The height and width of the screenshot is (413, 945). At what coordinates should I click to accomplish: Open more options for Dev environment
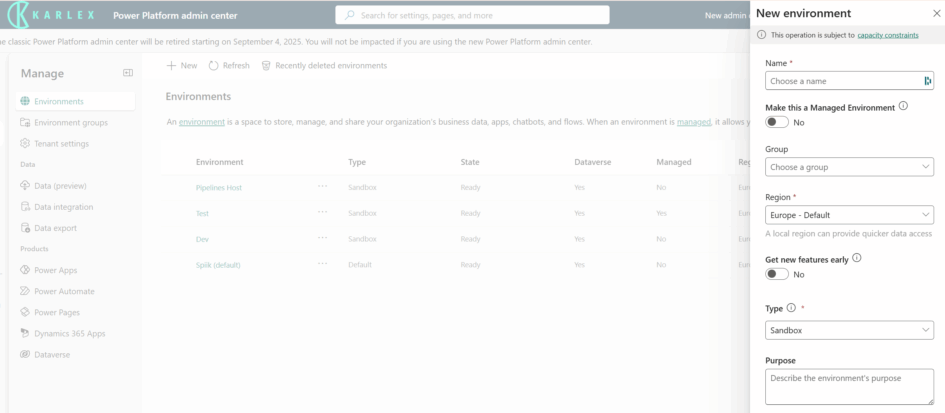[322, 238]
